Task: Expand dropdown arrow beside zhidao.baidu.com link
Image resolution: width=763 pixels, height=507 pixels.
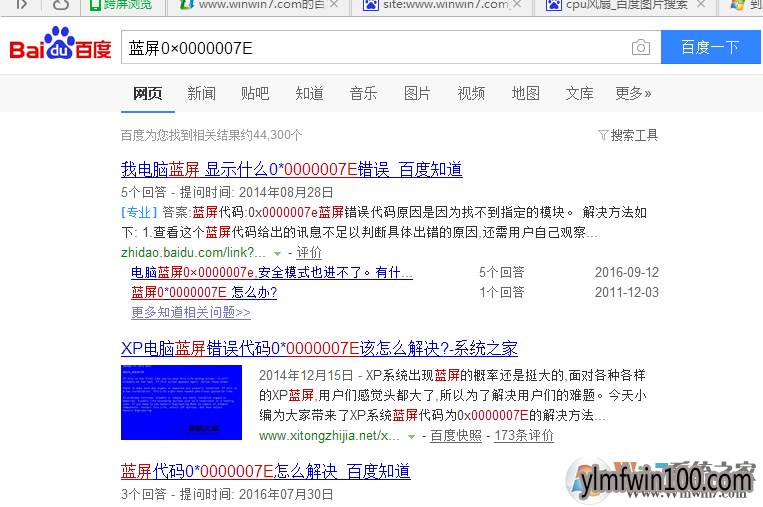Action: pos(277,254)
